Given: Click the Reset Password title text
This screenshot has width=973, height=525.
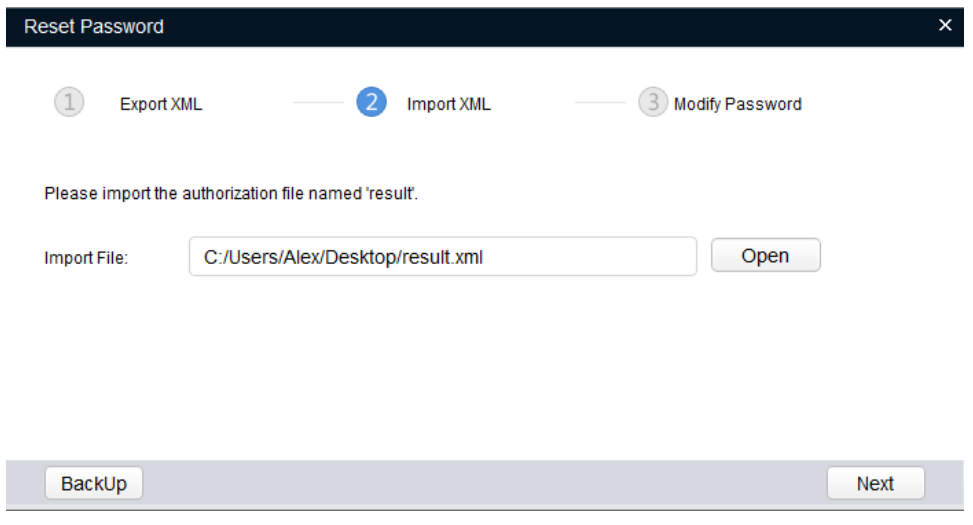Looking at the screenshot, I should (94, 27).
